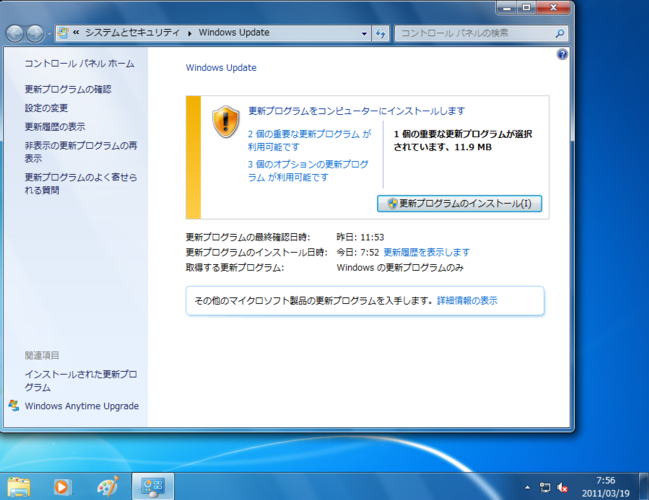This screenshot has width=649, height=500.
Task: Open 設定の変更 in sidebar
Action: [x=46, y=108]
